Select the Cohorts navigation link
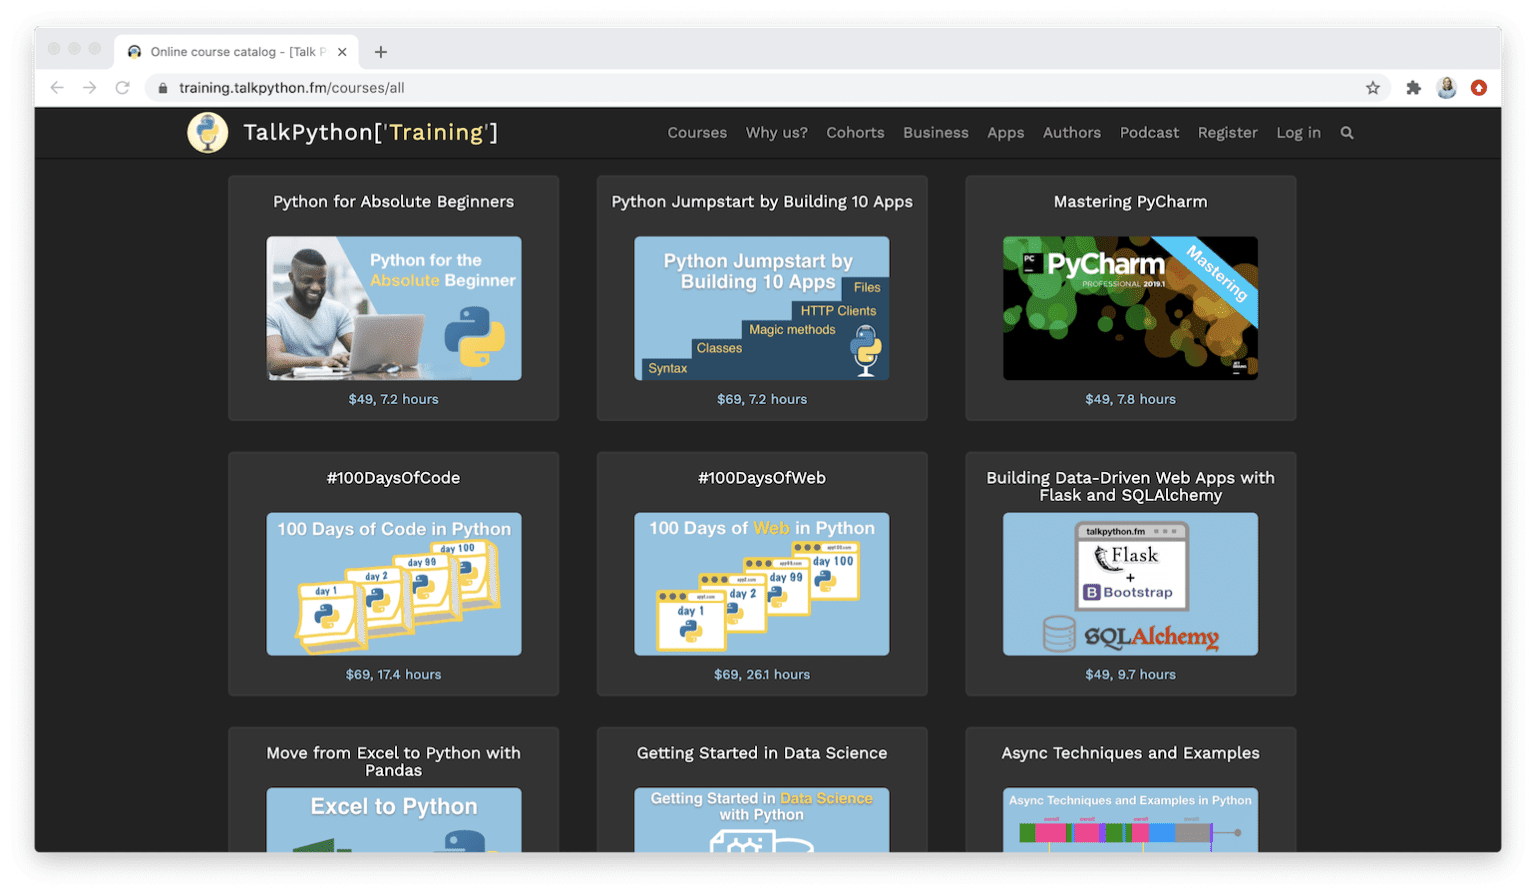1536x895 pixels. 855,132
